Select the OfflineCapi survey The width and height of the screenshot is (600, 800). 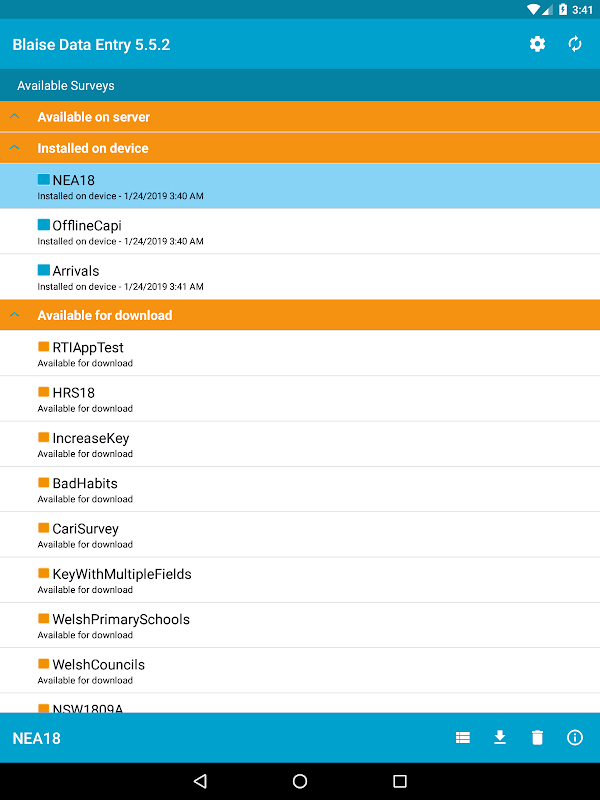pyautogui.click(x=300, y=231)
